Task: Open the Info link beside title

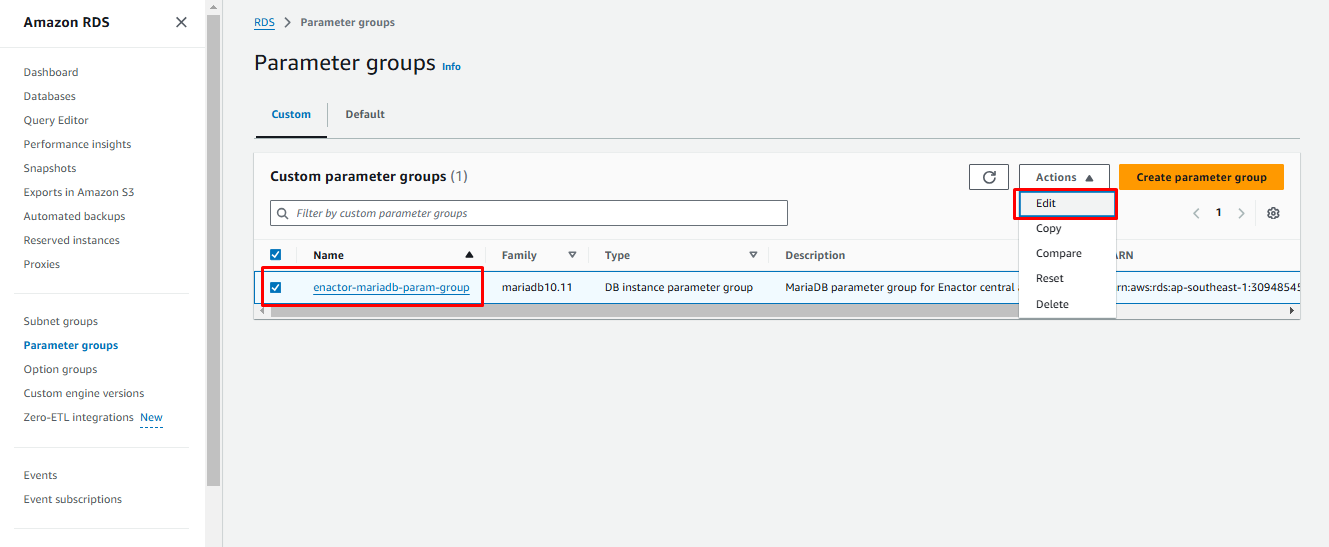Action: pos(451,67)
